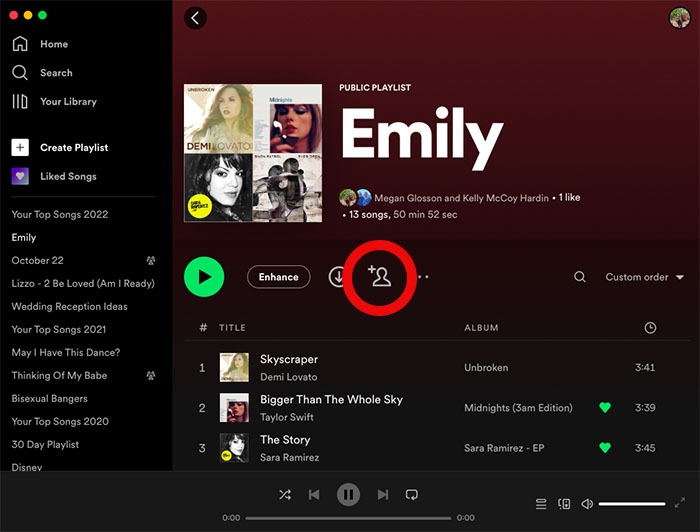This screenshot has width=700, height=532.
Task: Click the Create Playlist label
Action: pyautogui.click(x=74, y=148)
